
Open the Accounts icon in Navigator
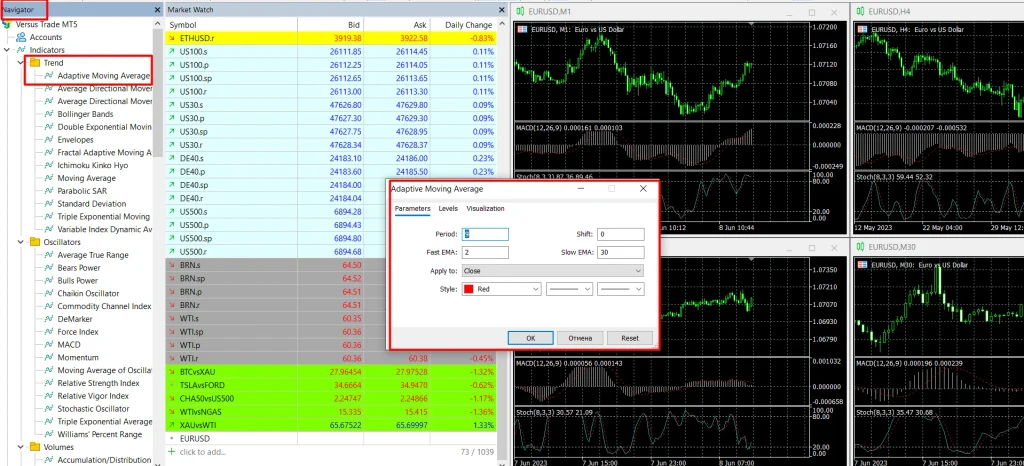[22, 37]
